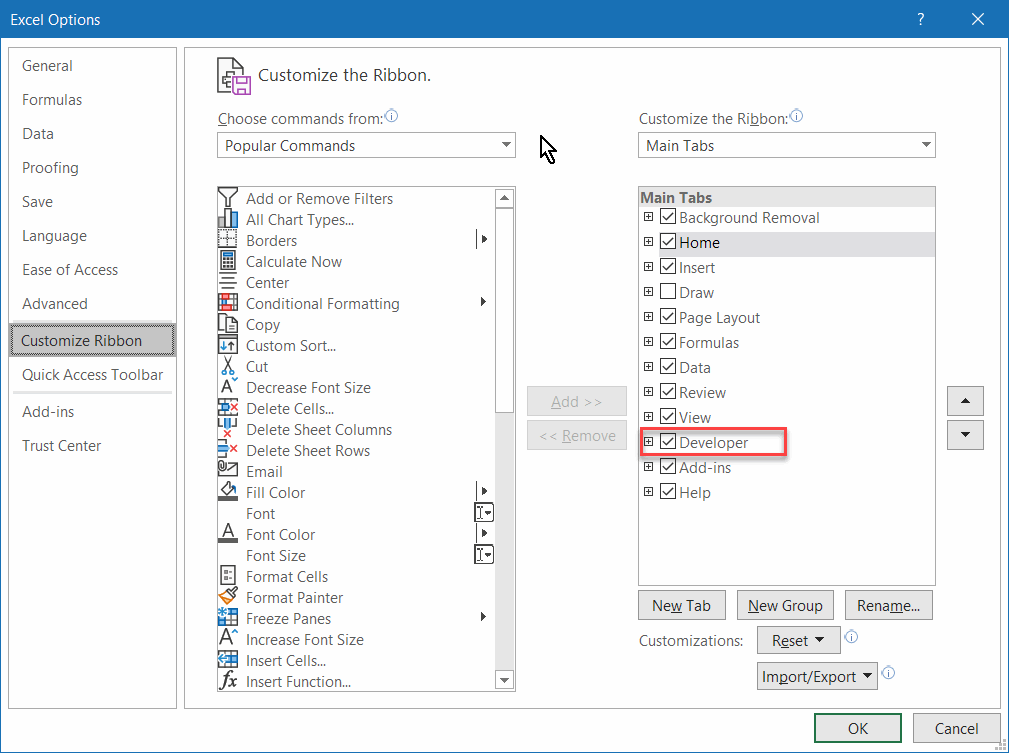Toggle the Insert tab checkbox
This screenshot has width=1009, height=753.
[x=668, y=267]
